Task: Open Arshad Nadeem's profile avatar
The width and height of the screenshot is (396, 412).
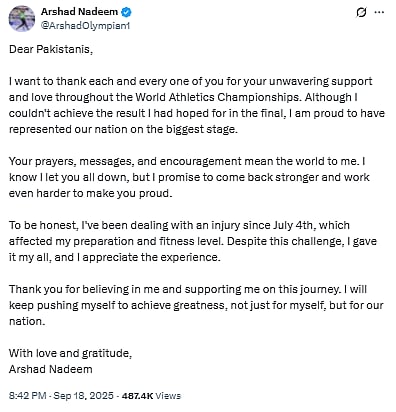Action: 22,18
